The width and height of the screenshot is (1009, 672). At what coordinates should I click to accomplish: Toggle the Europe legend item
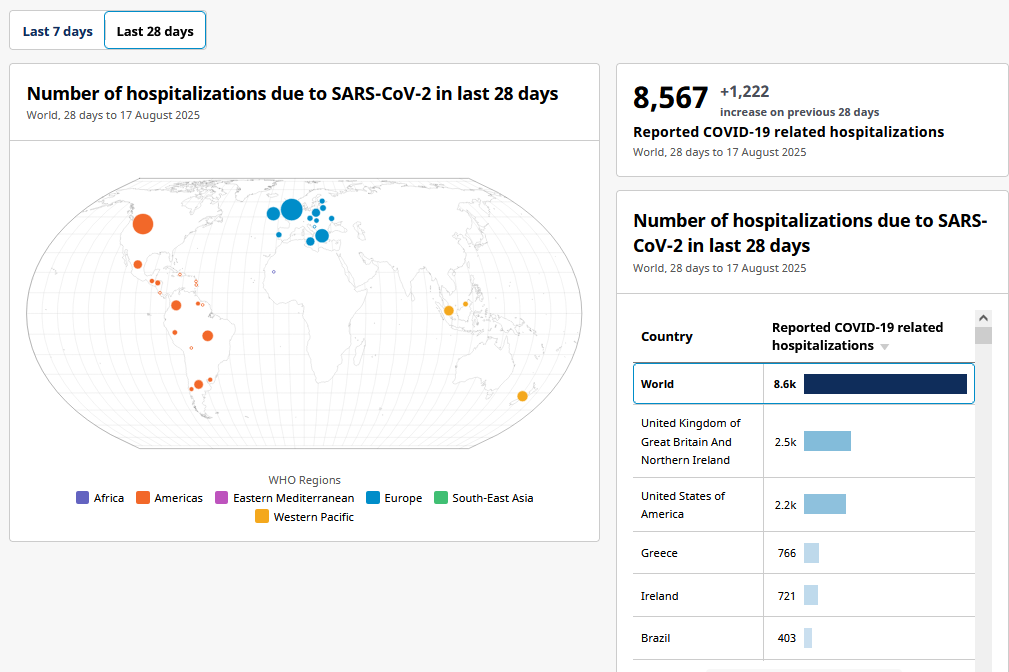pos(394,498)
